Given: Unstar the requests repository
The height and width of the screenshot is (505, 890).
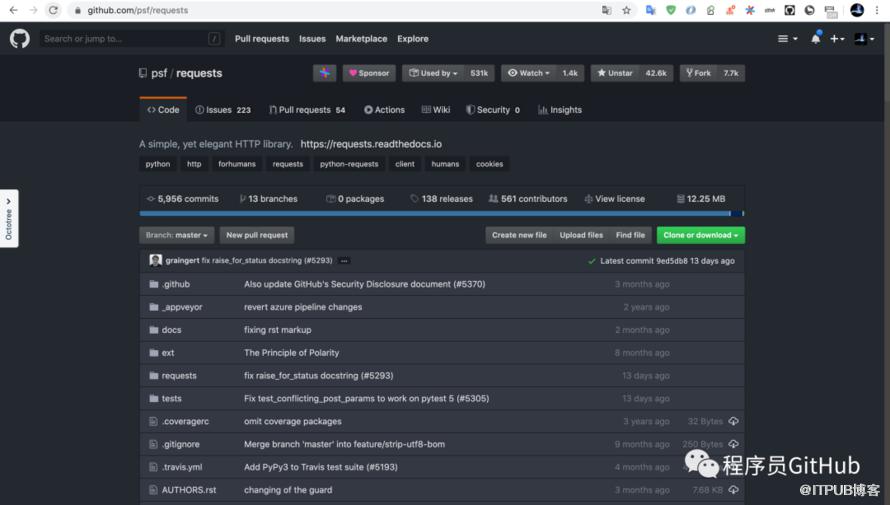Looking at the screenshot, I should coord(615,73).
